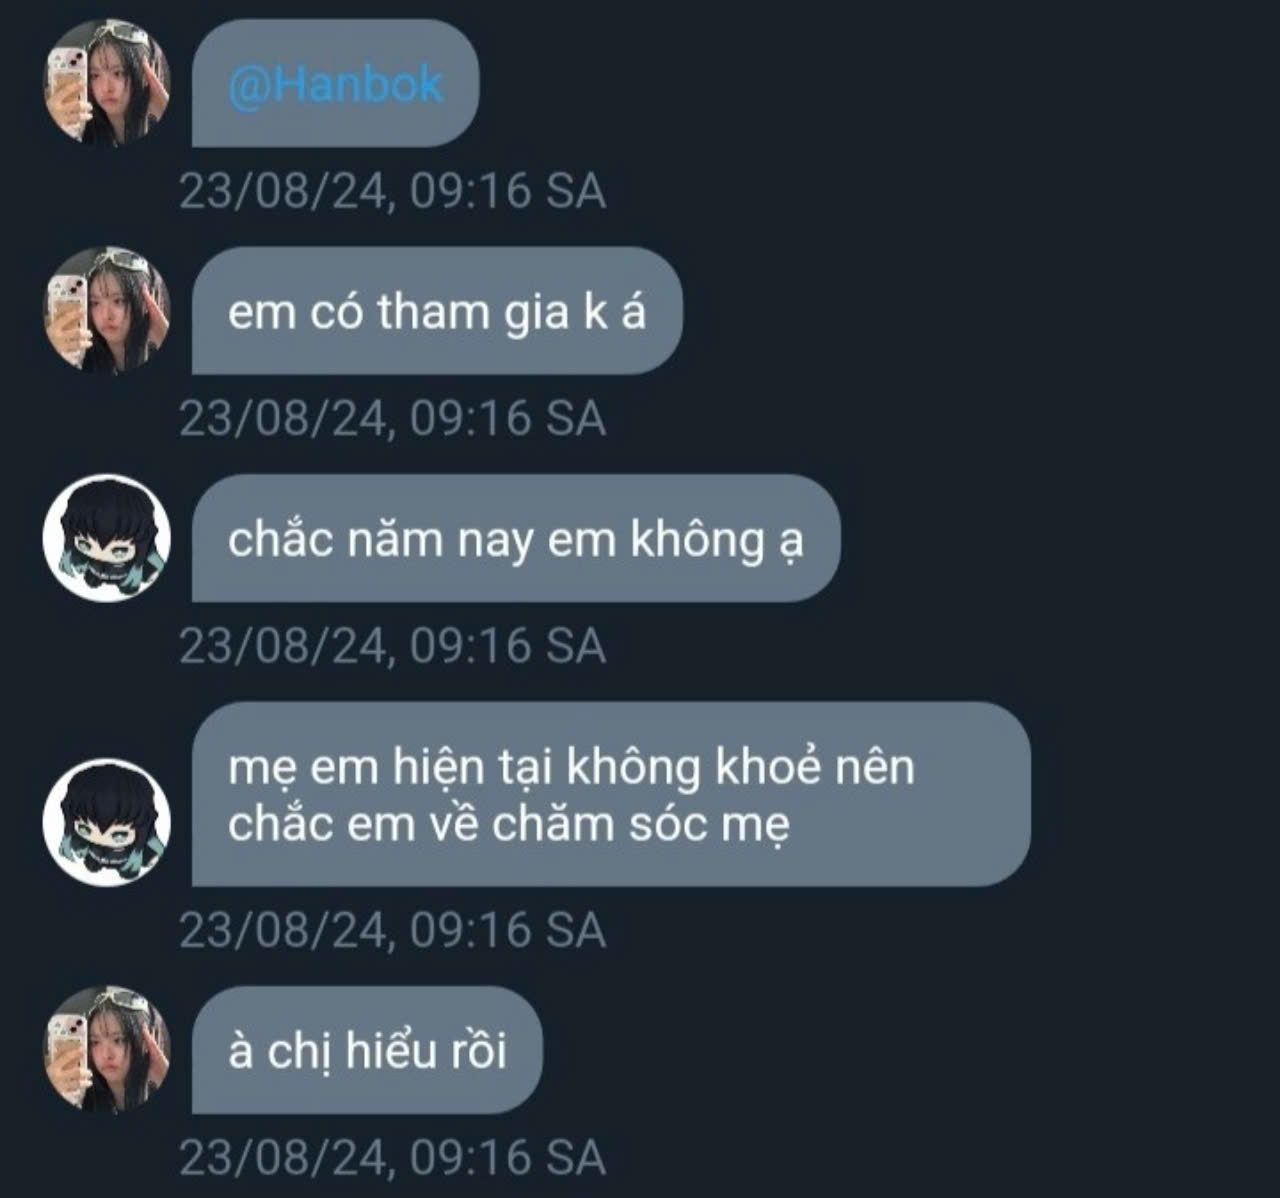The width and height of the screenshot is (1280, 1198).
Task: Click date 23/08/24 under 'chắc em về chăm sóc mẹ'
Action: (x=283, y=930)
